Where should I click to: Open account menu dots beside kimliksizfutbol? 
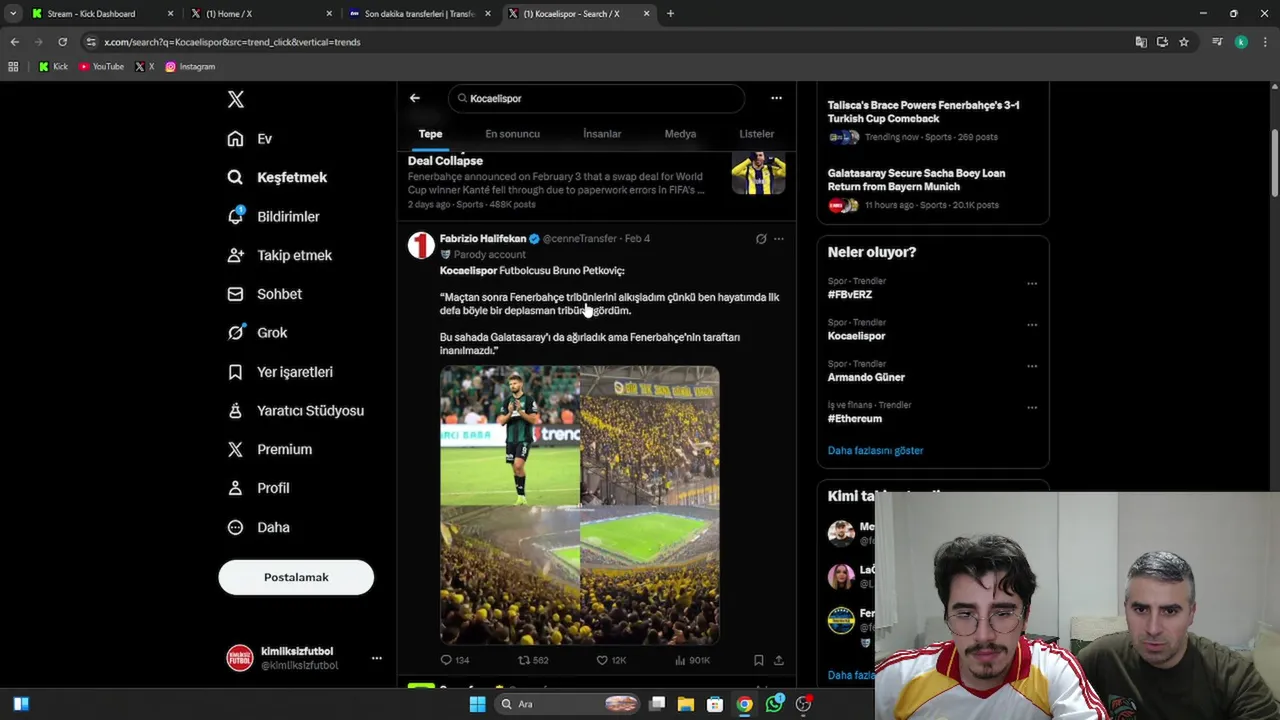coord(377,658)
